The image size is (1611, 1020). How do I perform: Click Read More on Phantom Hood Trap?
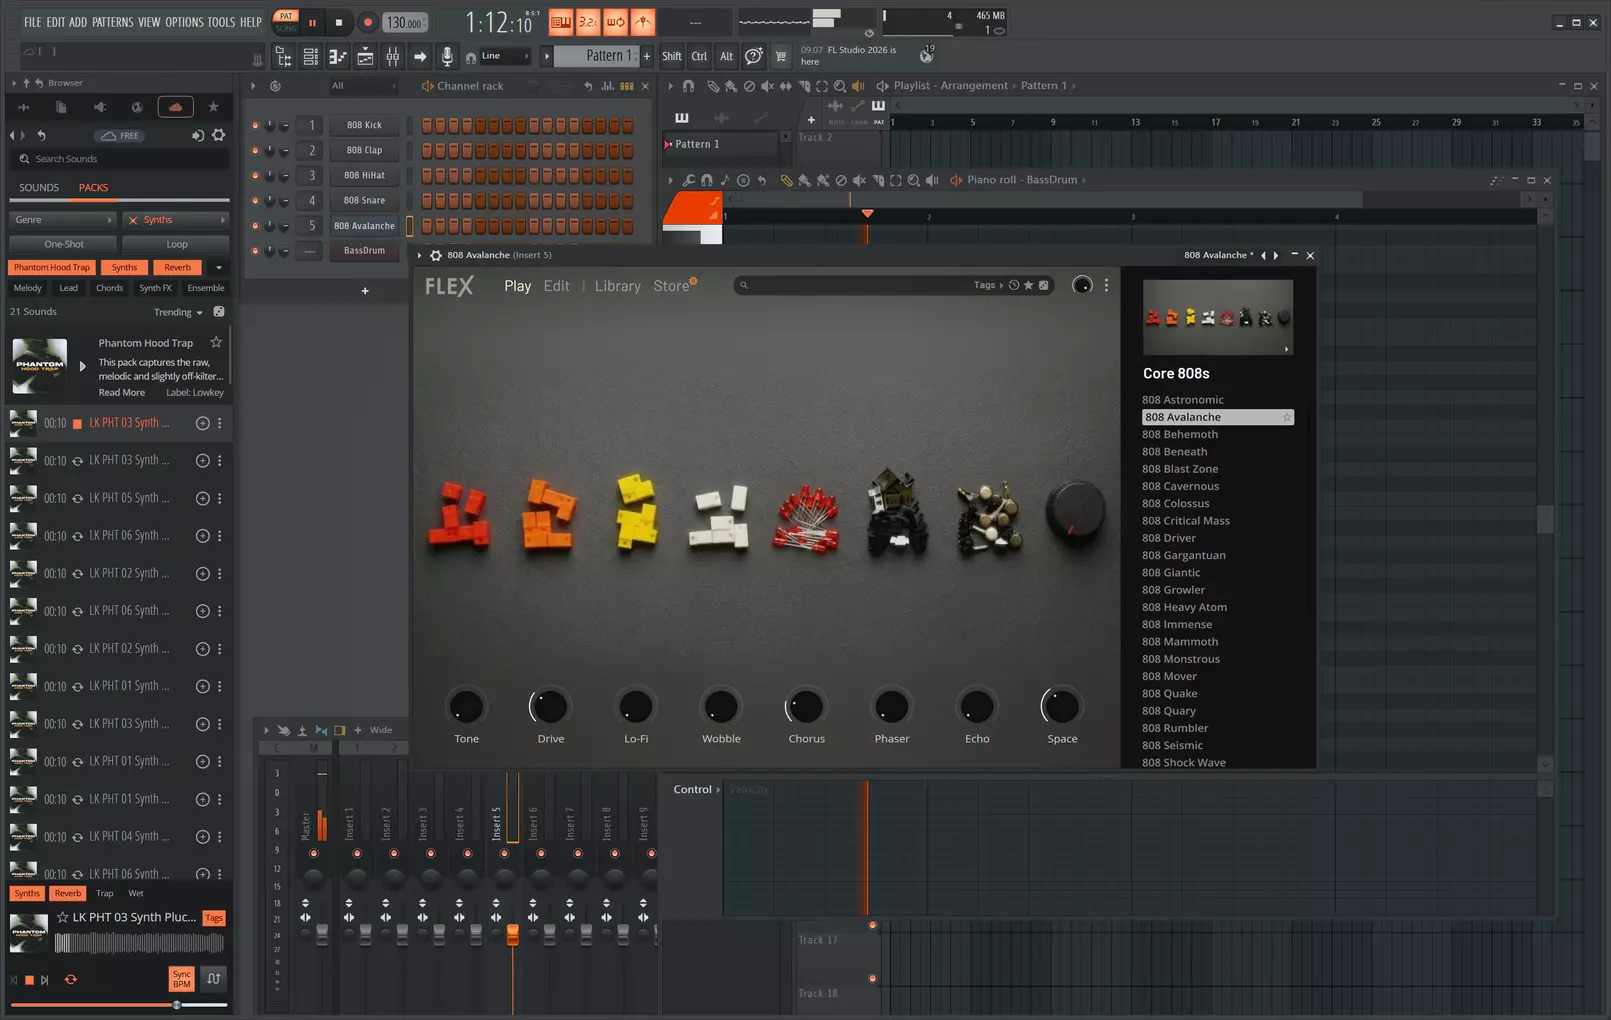point(121,393)
